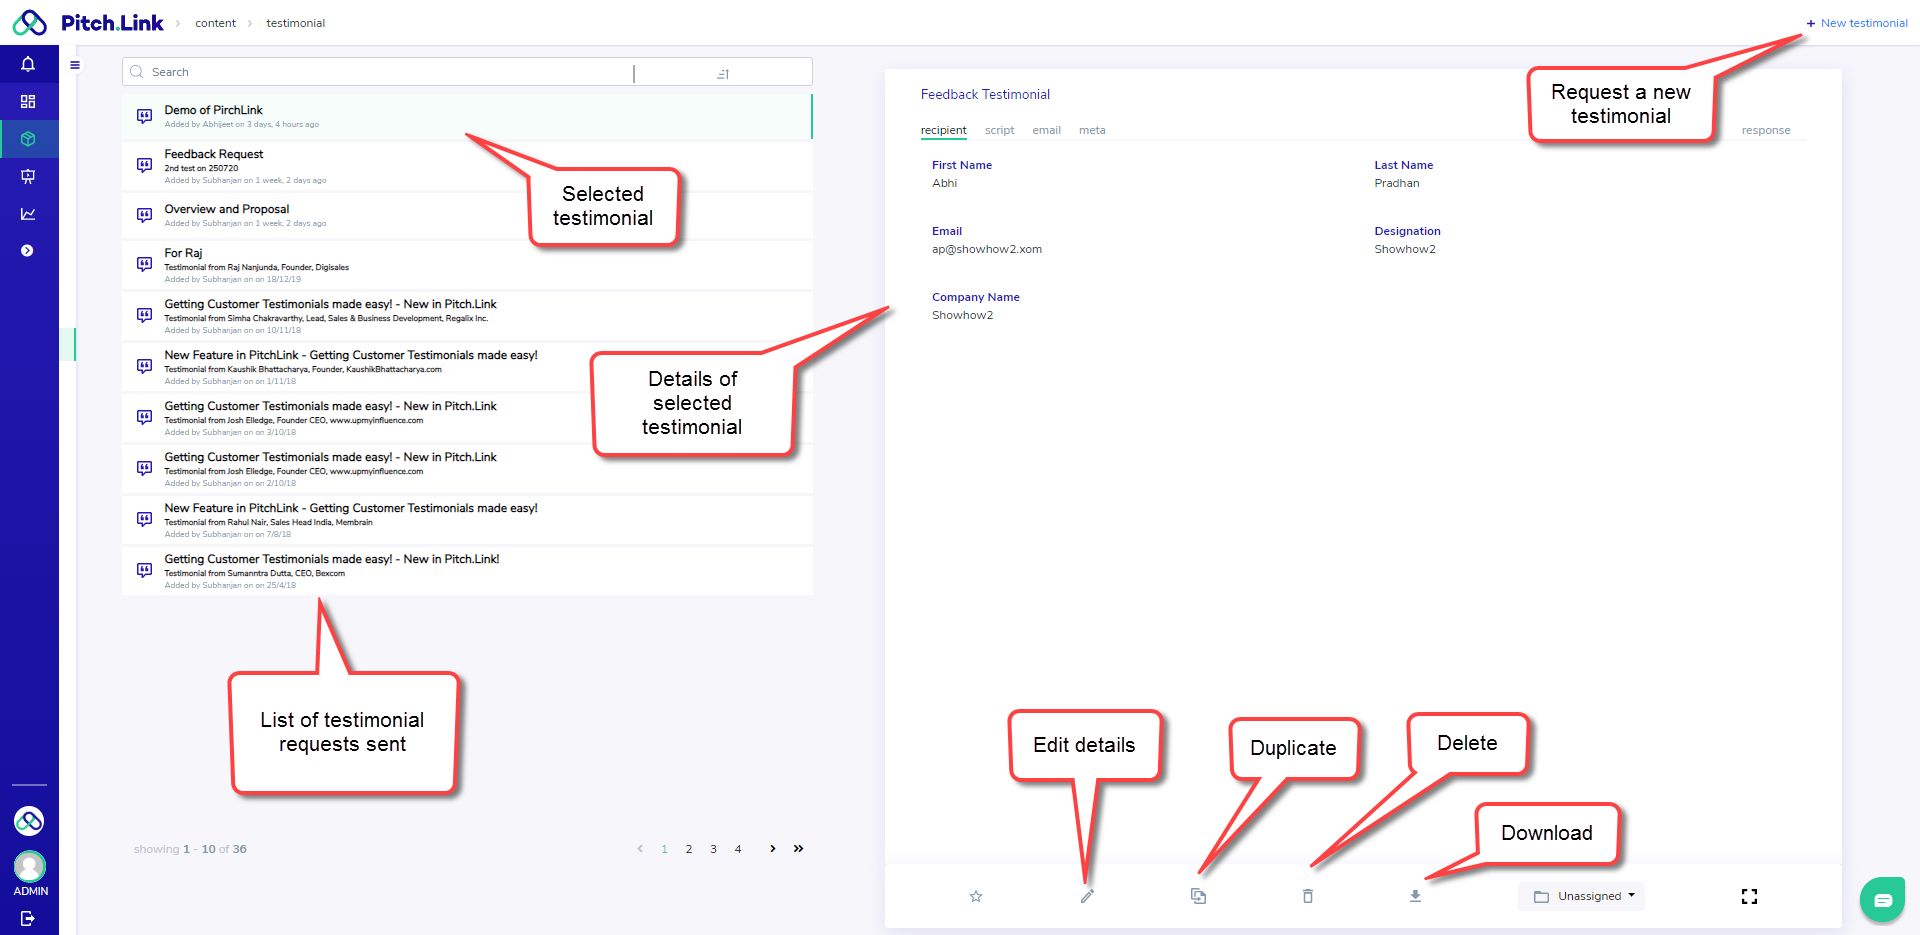1920x935 pixels.
Task: Click the pencil edit details icon
Action: pyautogui.click(x=1087, y=897)
